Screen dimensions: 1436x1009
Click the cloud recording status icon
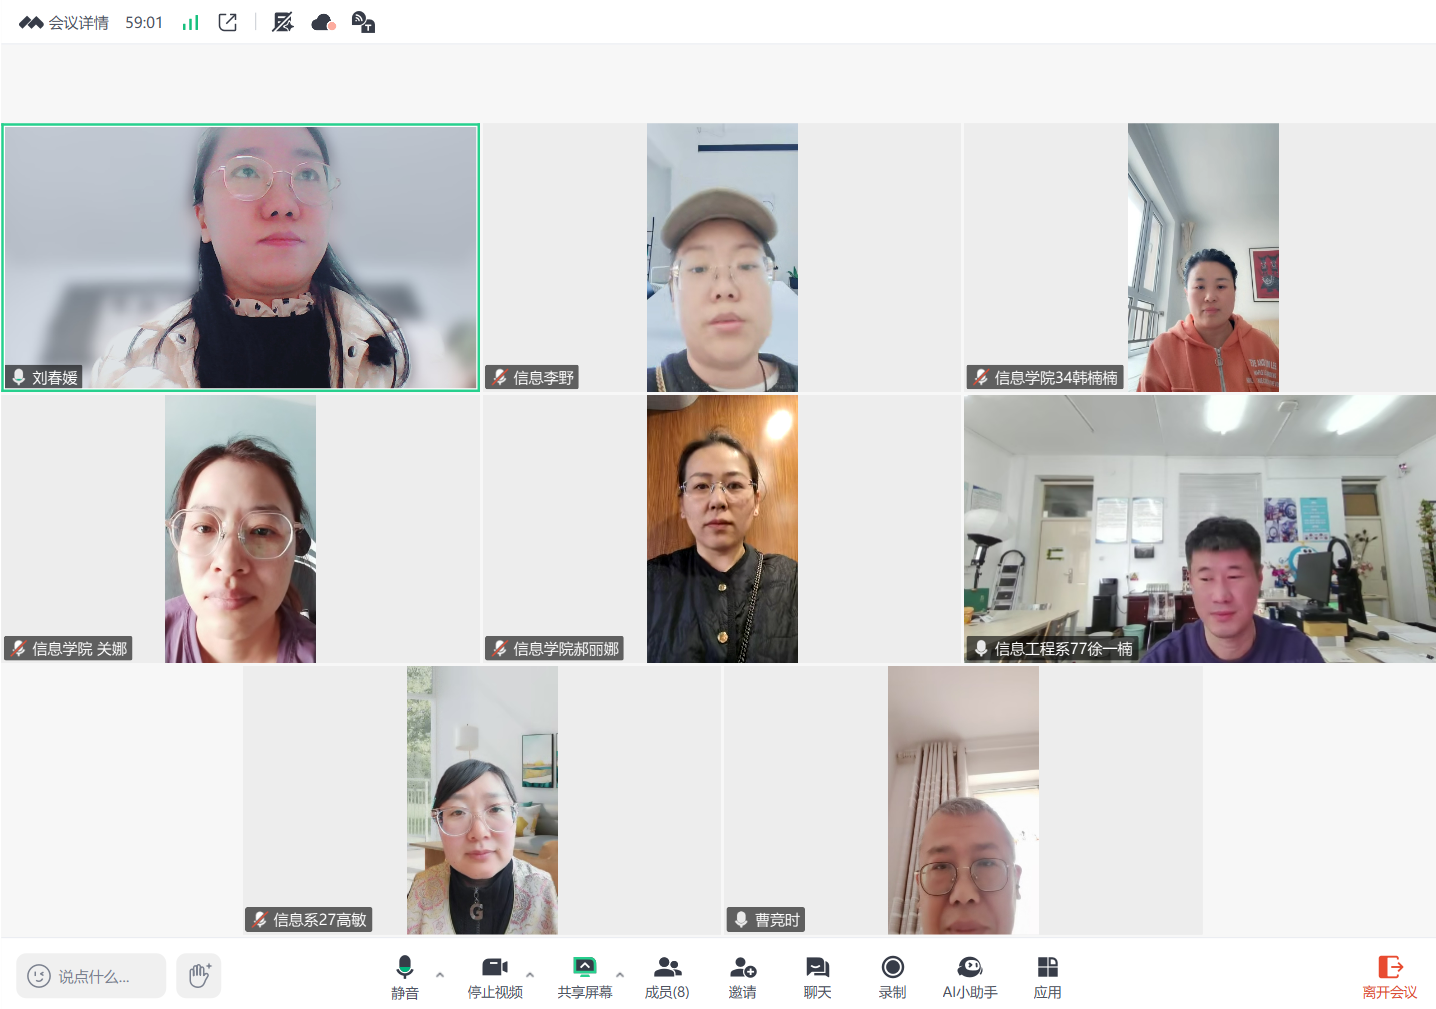(323, 23)
